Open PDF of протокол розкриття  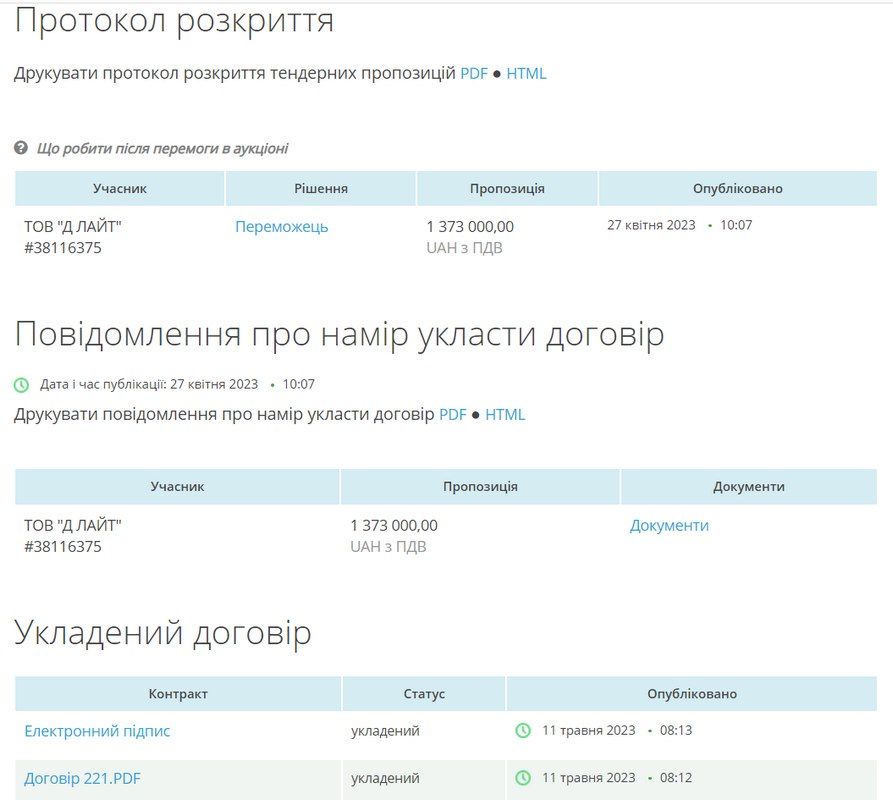point(473,73)
